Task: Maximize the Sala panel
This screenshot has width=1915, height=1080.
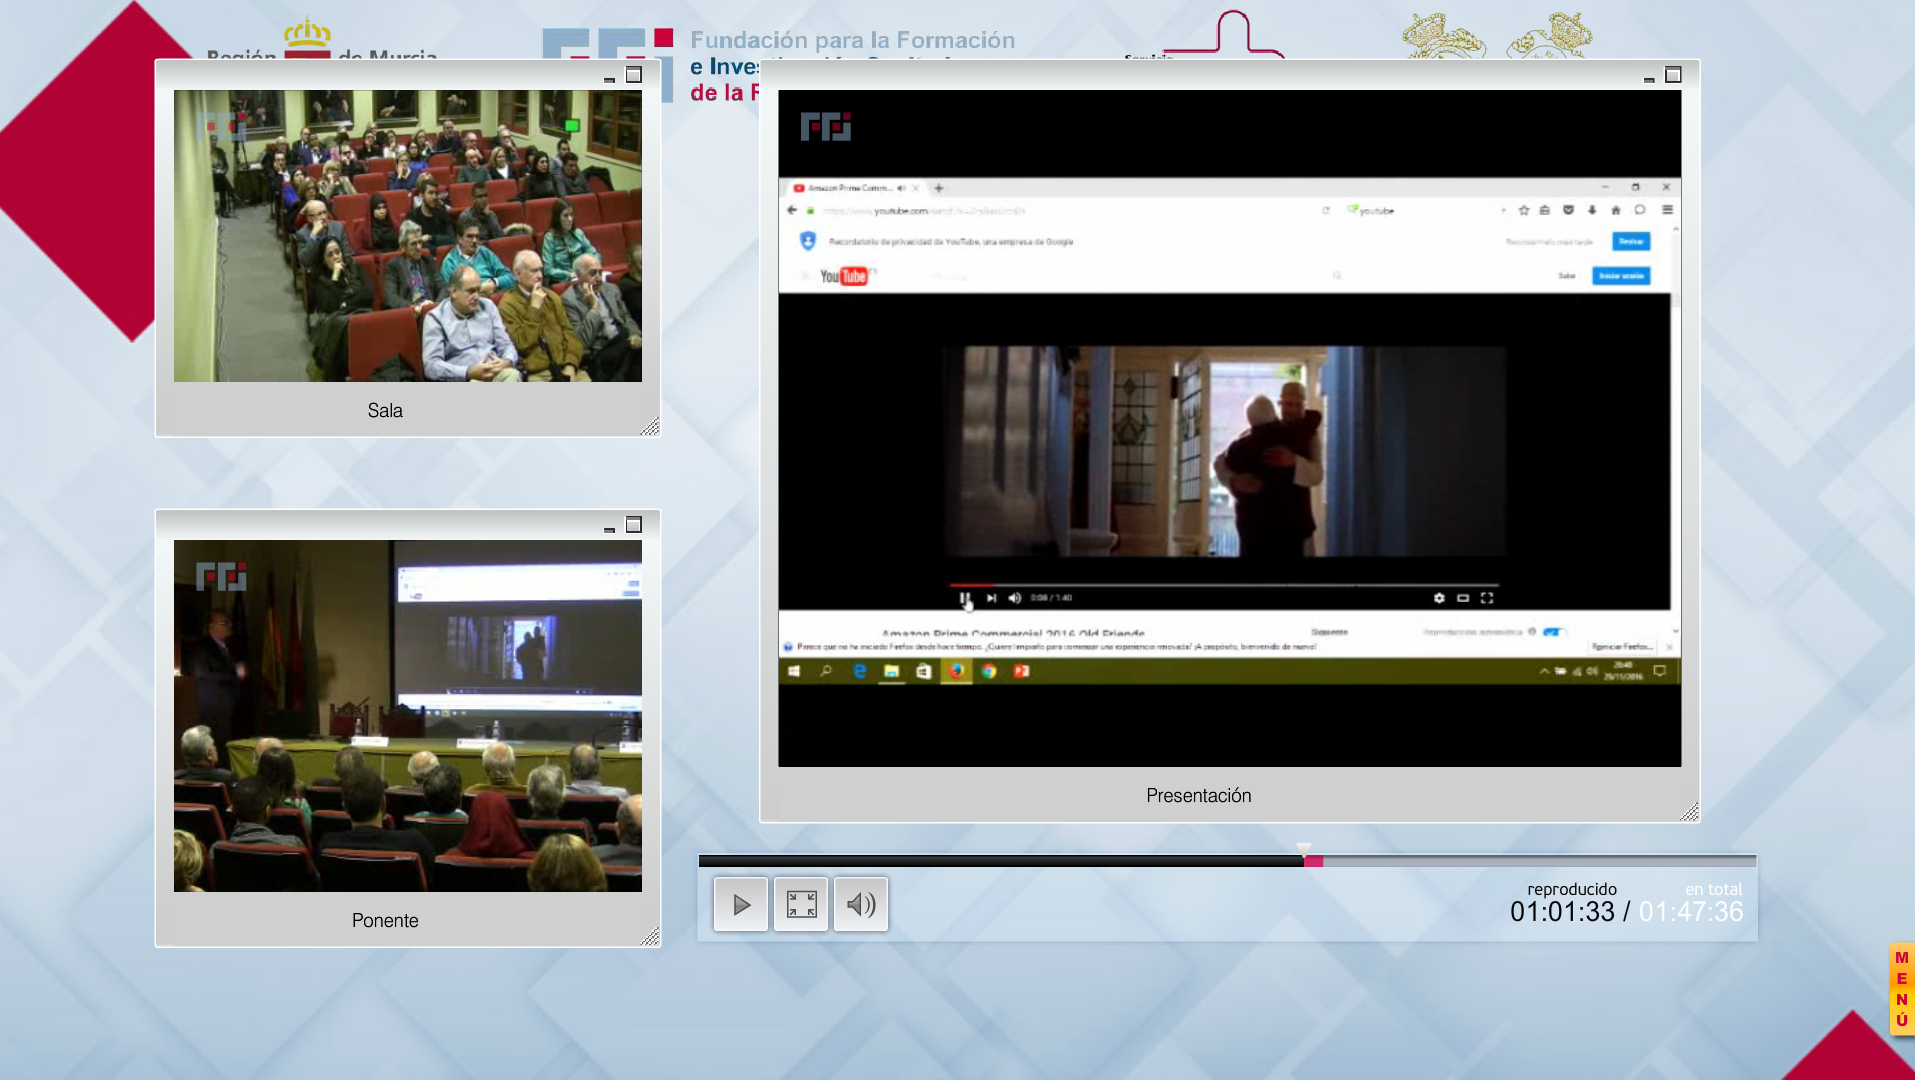Action: click(634, 75)
